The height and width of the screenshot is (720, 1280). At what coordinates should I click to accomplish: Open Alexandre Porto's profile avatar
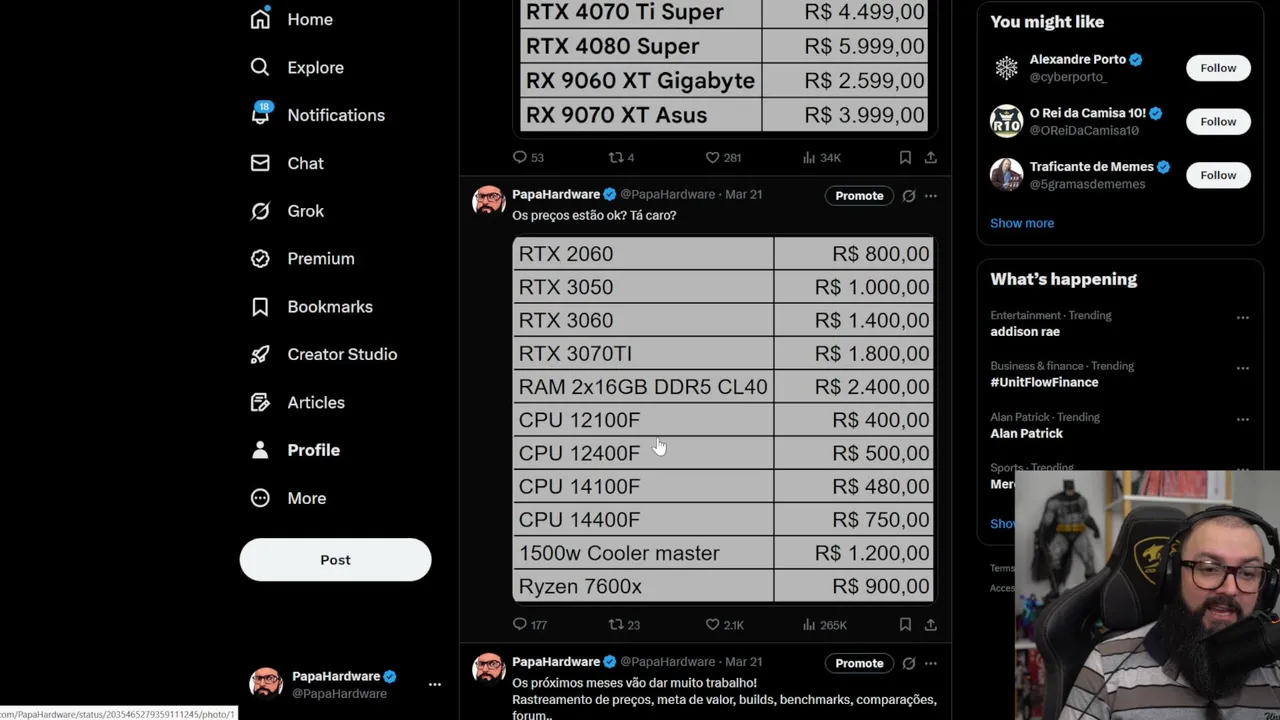pyautogui.click(x=1006, y=68)
